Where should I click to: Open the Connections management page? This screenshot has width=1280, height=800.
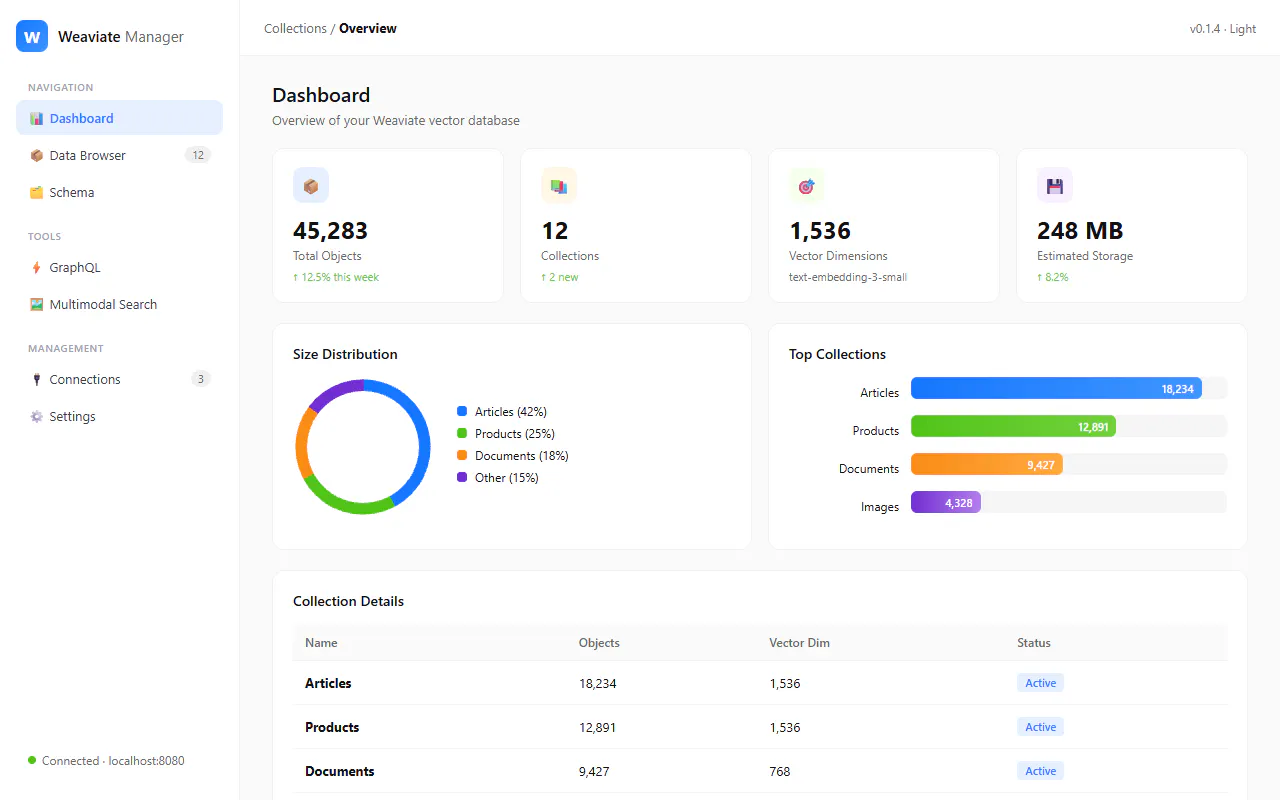tap(119, 379)
